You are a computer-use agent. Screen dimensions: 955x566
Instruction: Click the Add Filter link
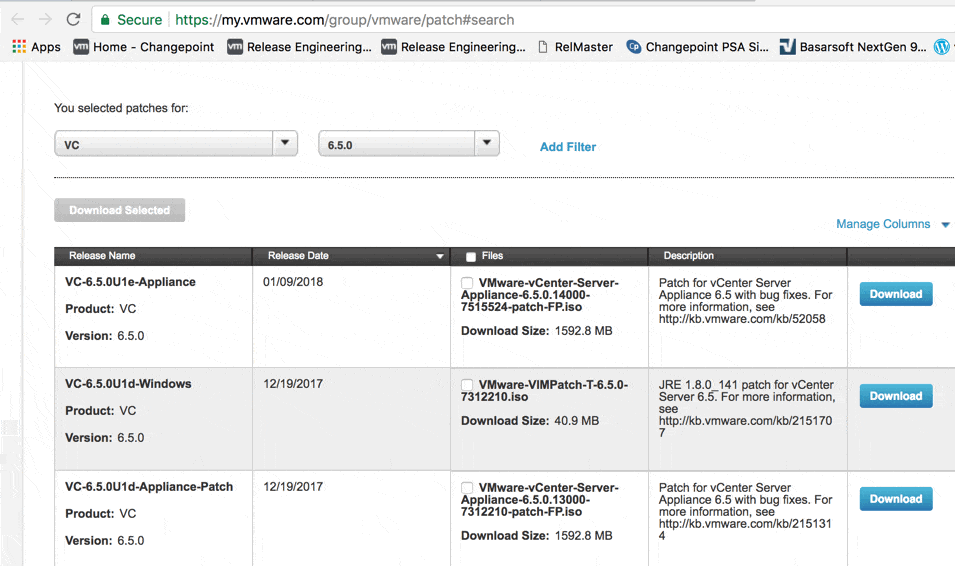point(567,147)
